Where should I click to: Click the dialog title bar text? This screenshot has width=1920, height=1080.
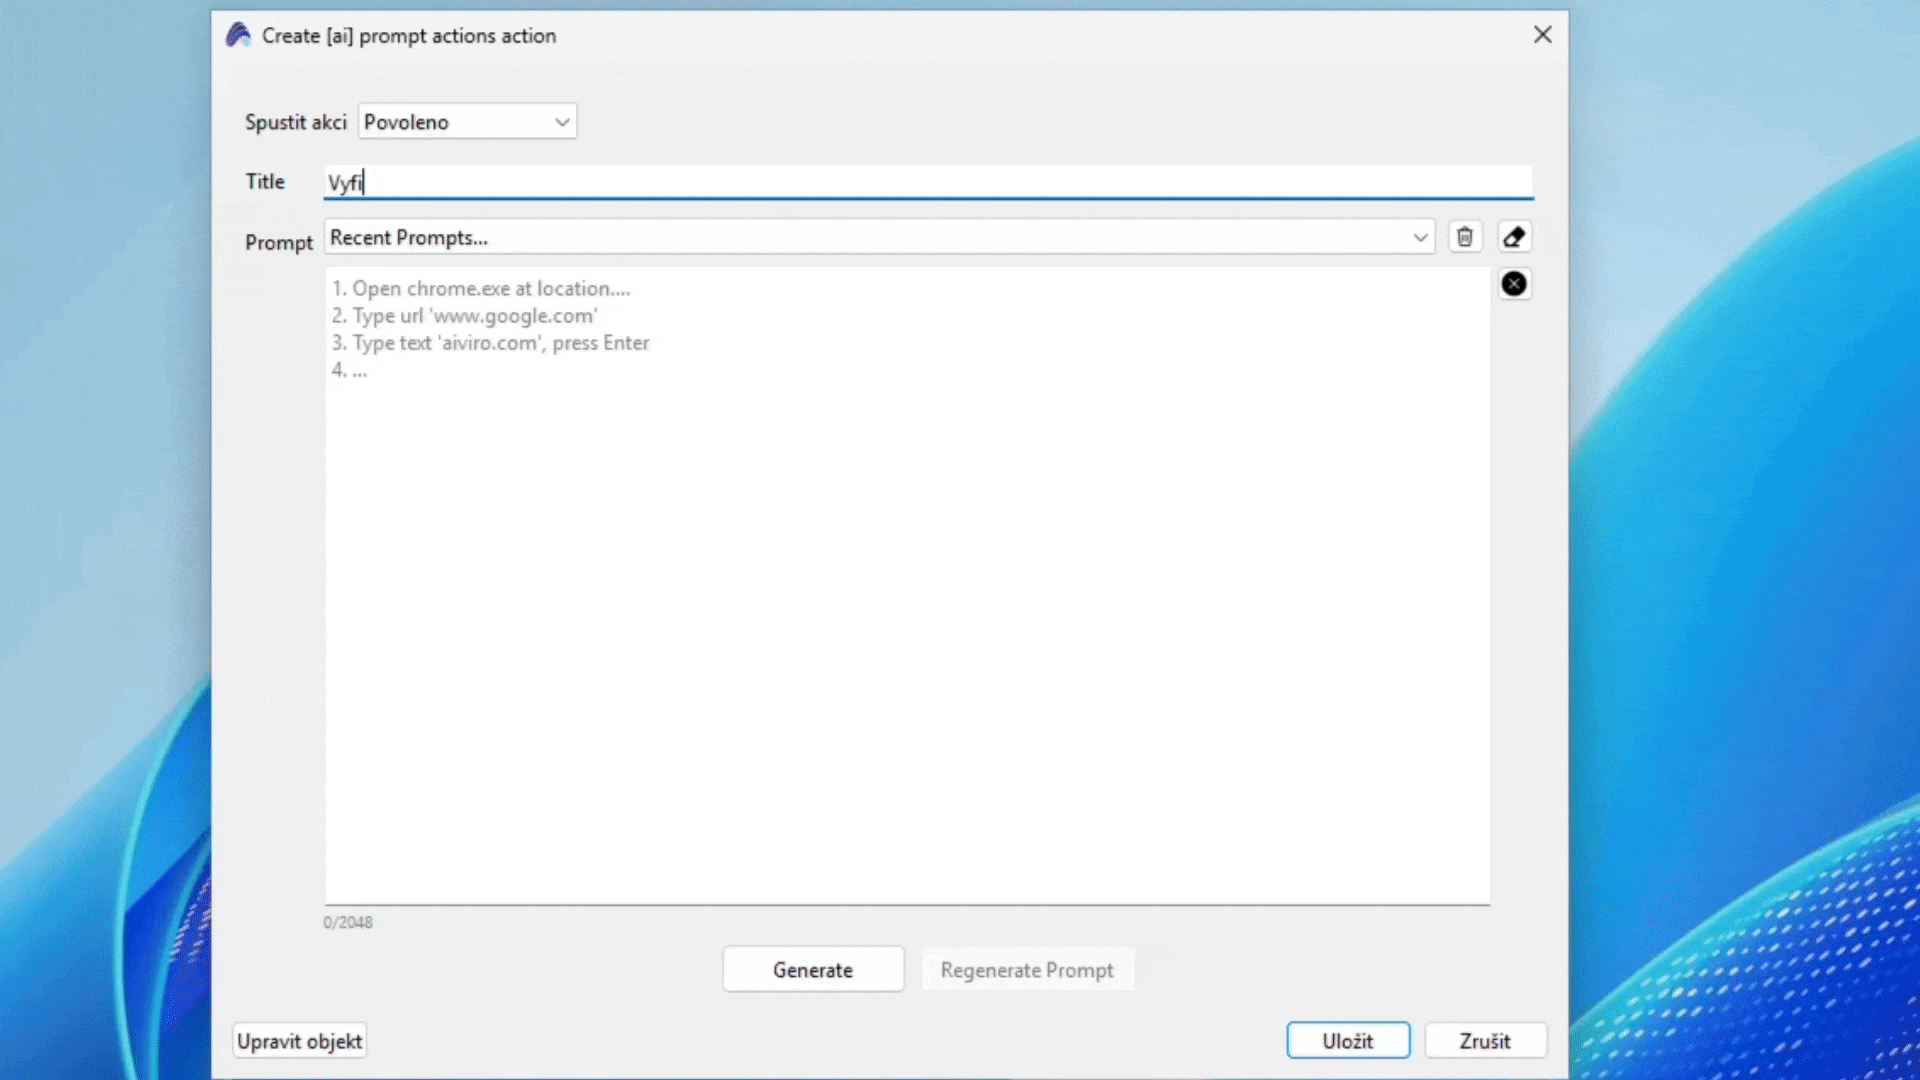[408, 36]
